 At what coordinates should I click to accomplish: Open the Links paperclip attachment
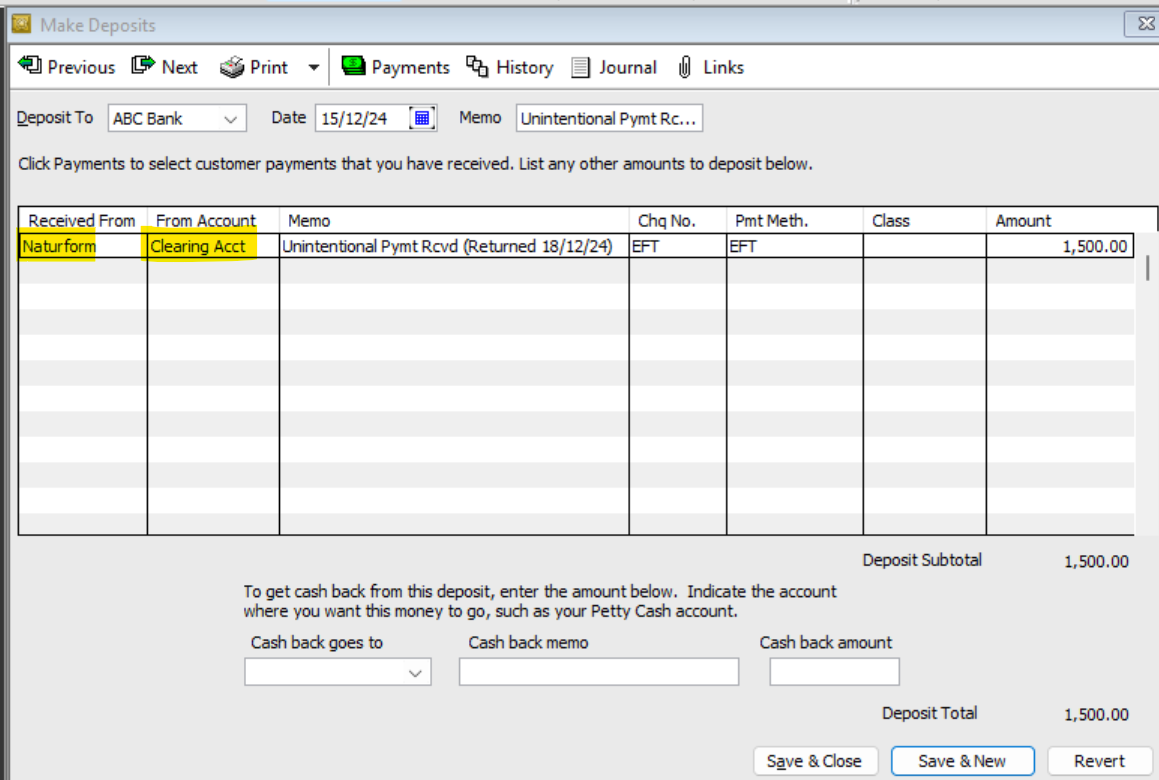710,67
